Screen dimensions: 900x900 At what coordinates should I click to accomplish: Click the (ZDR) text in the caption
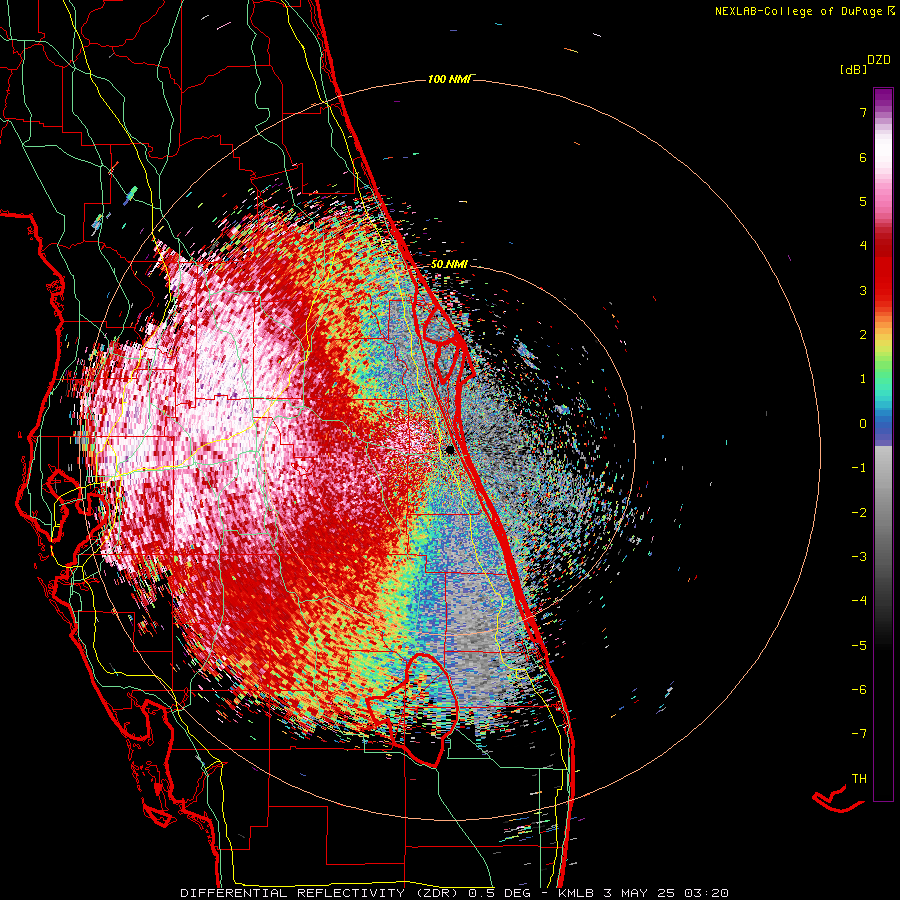coord(437,893)
